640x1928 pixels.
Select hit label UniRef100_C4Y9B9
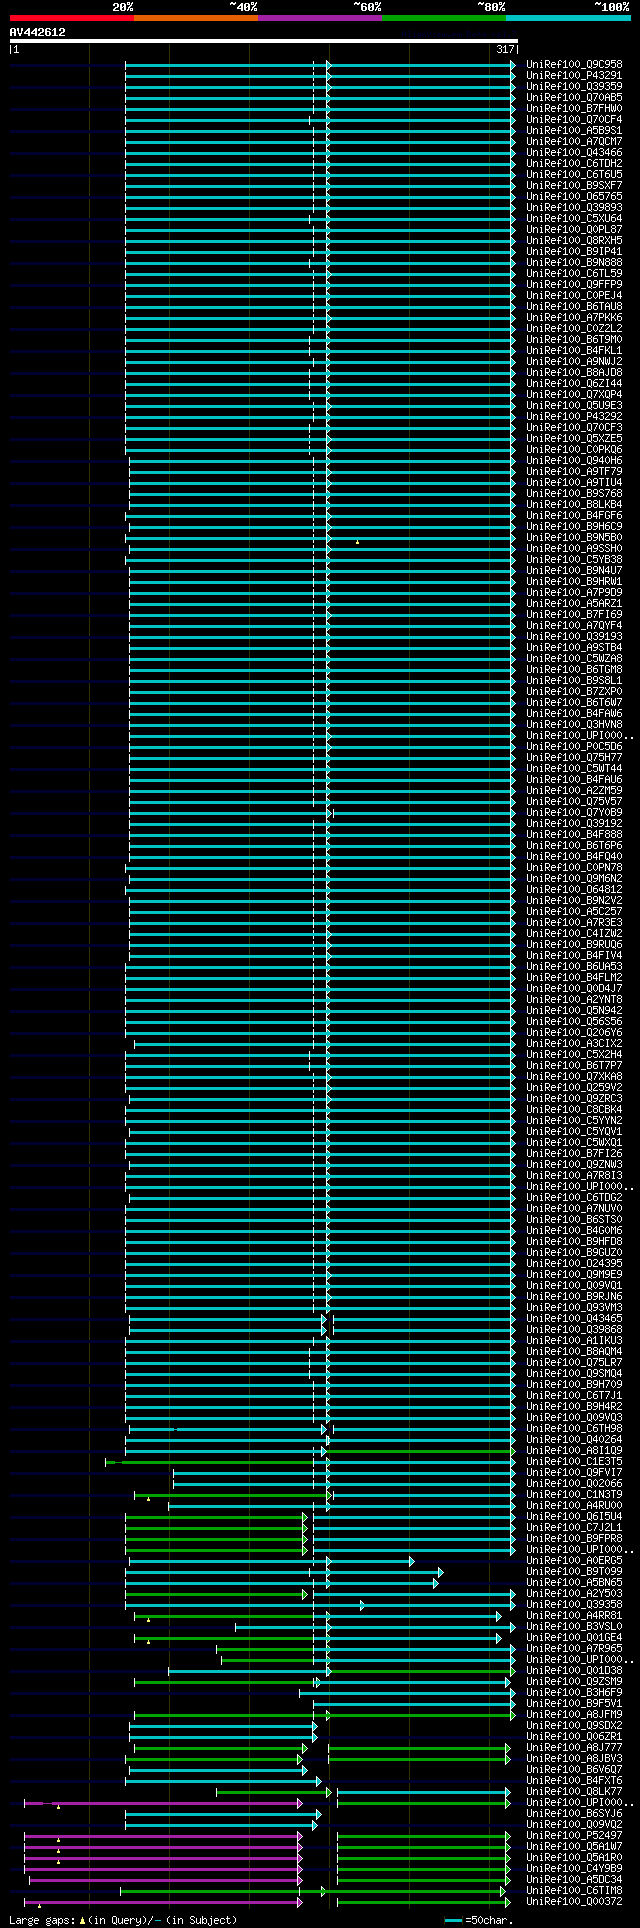574,1868
